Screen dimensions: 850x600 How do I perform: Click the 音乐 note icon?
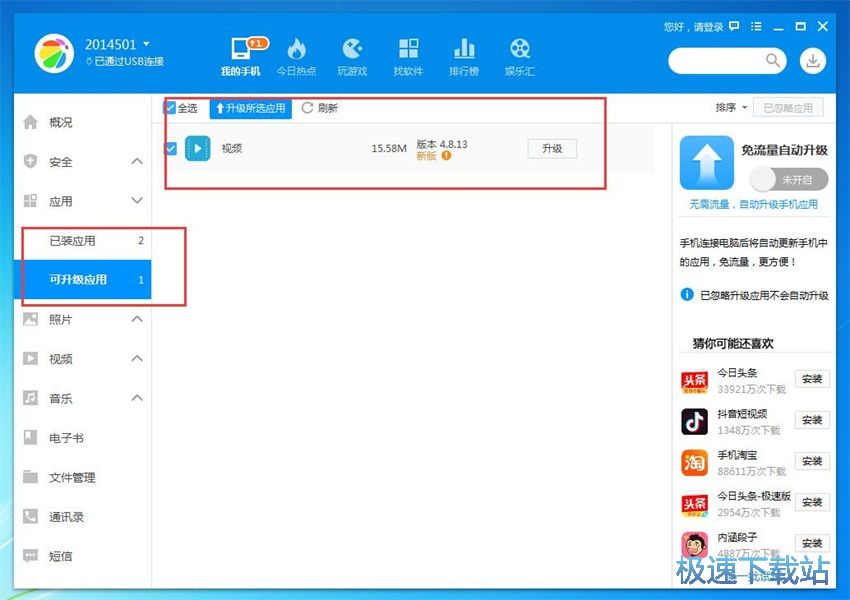click(30, 398)
